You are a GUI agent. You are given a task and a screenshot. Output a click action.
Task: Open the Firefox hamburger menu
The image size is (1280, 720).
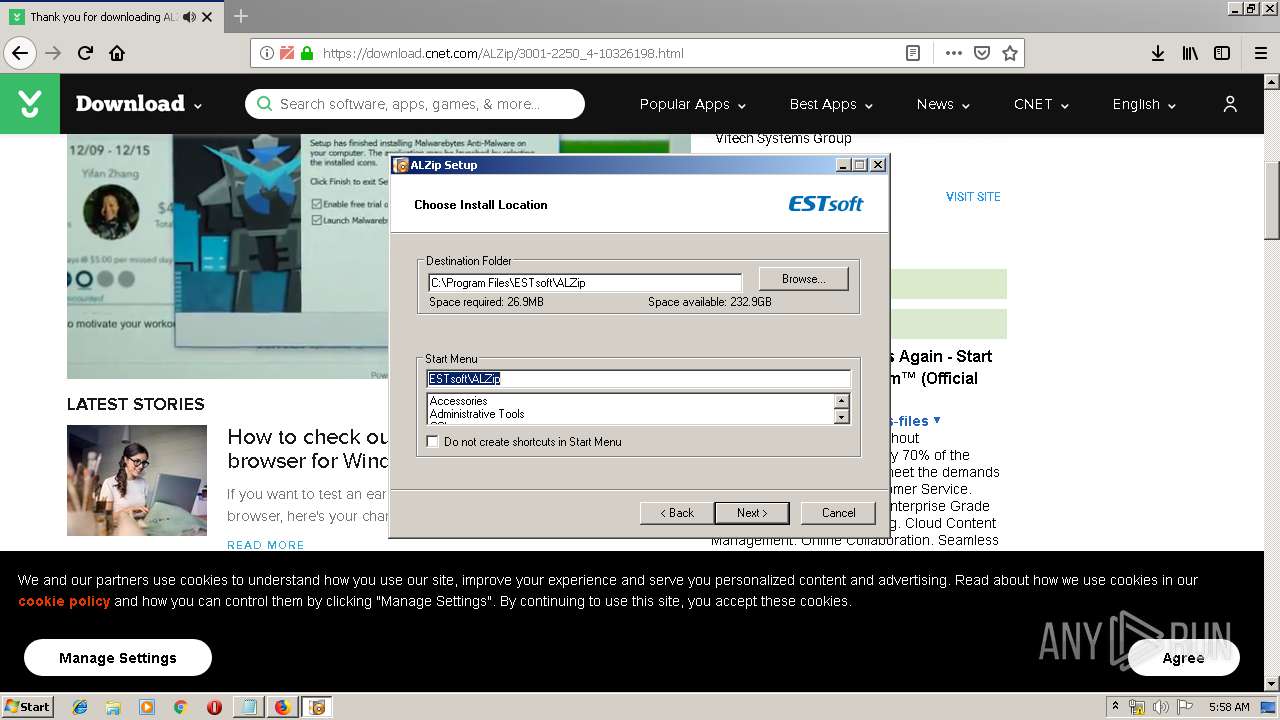click(1261, 53)
